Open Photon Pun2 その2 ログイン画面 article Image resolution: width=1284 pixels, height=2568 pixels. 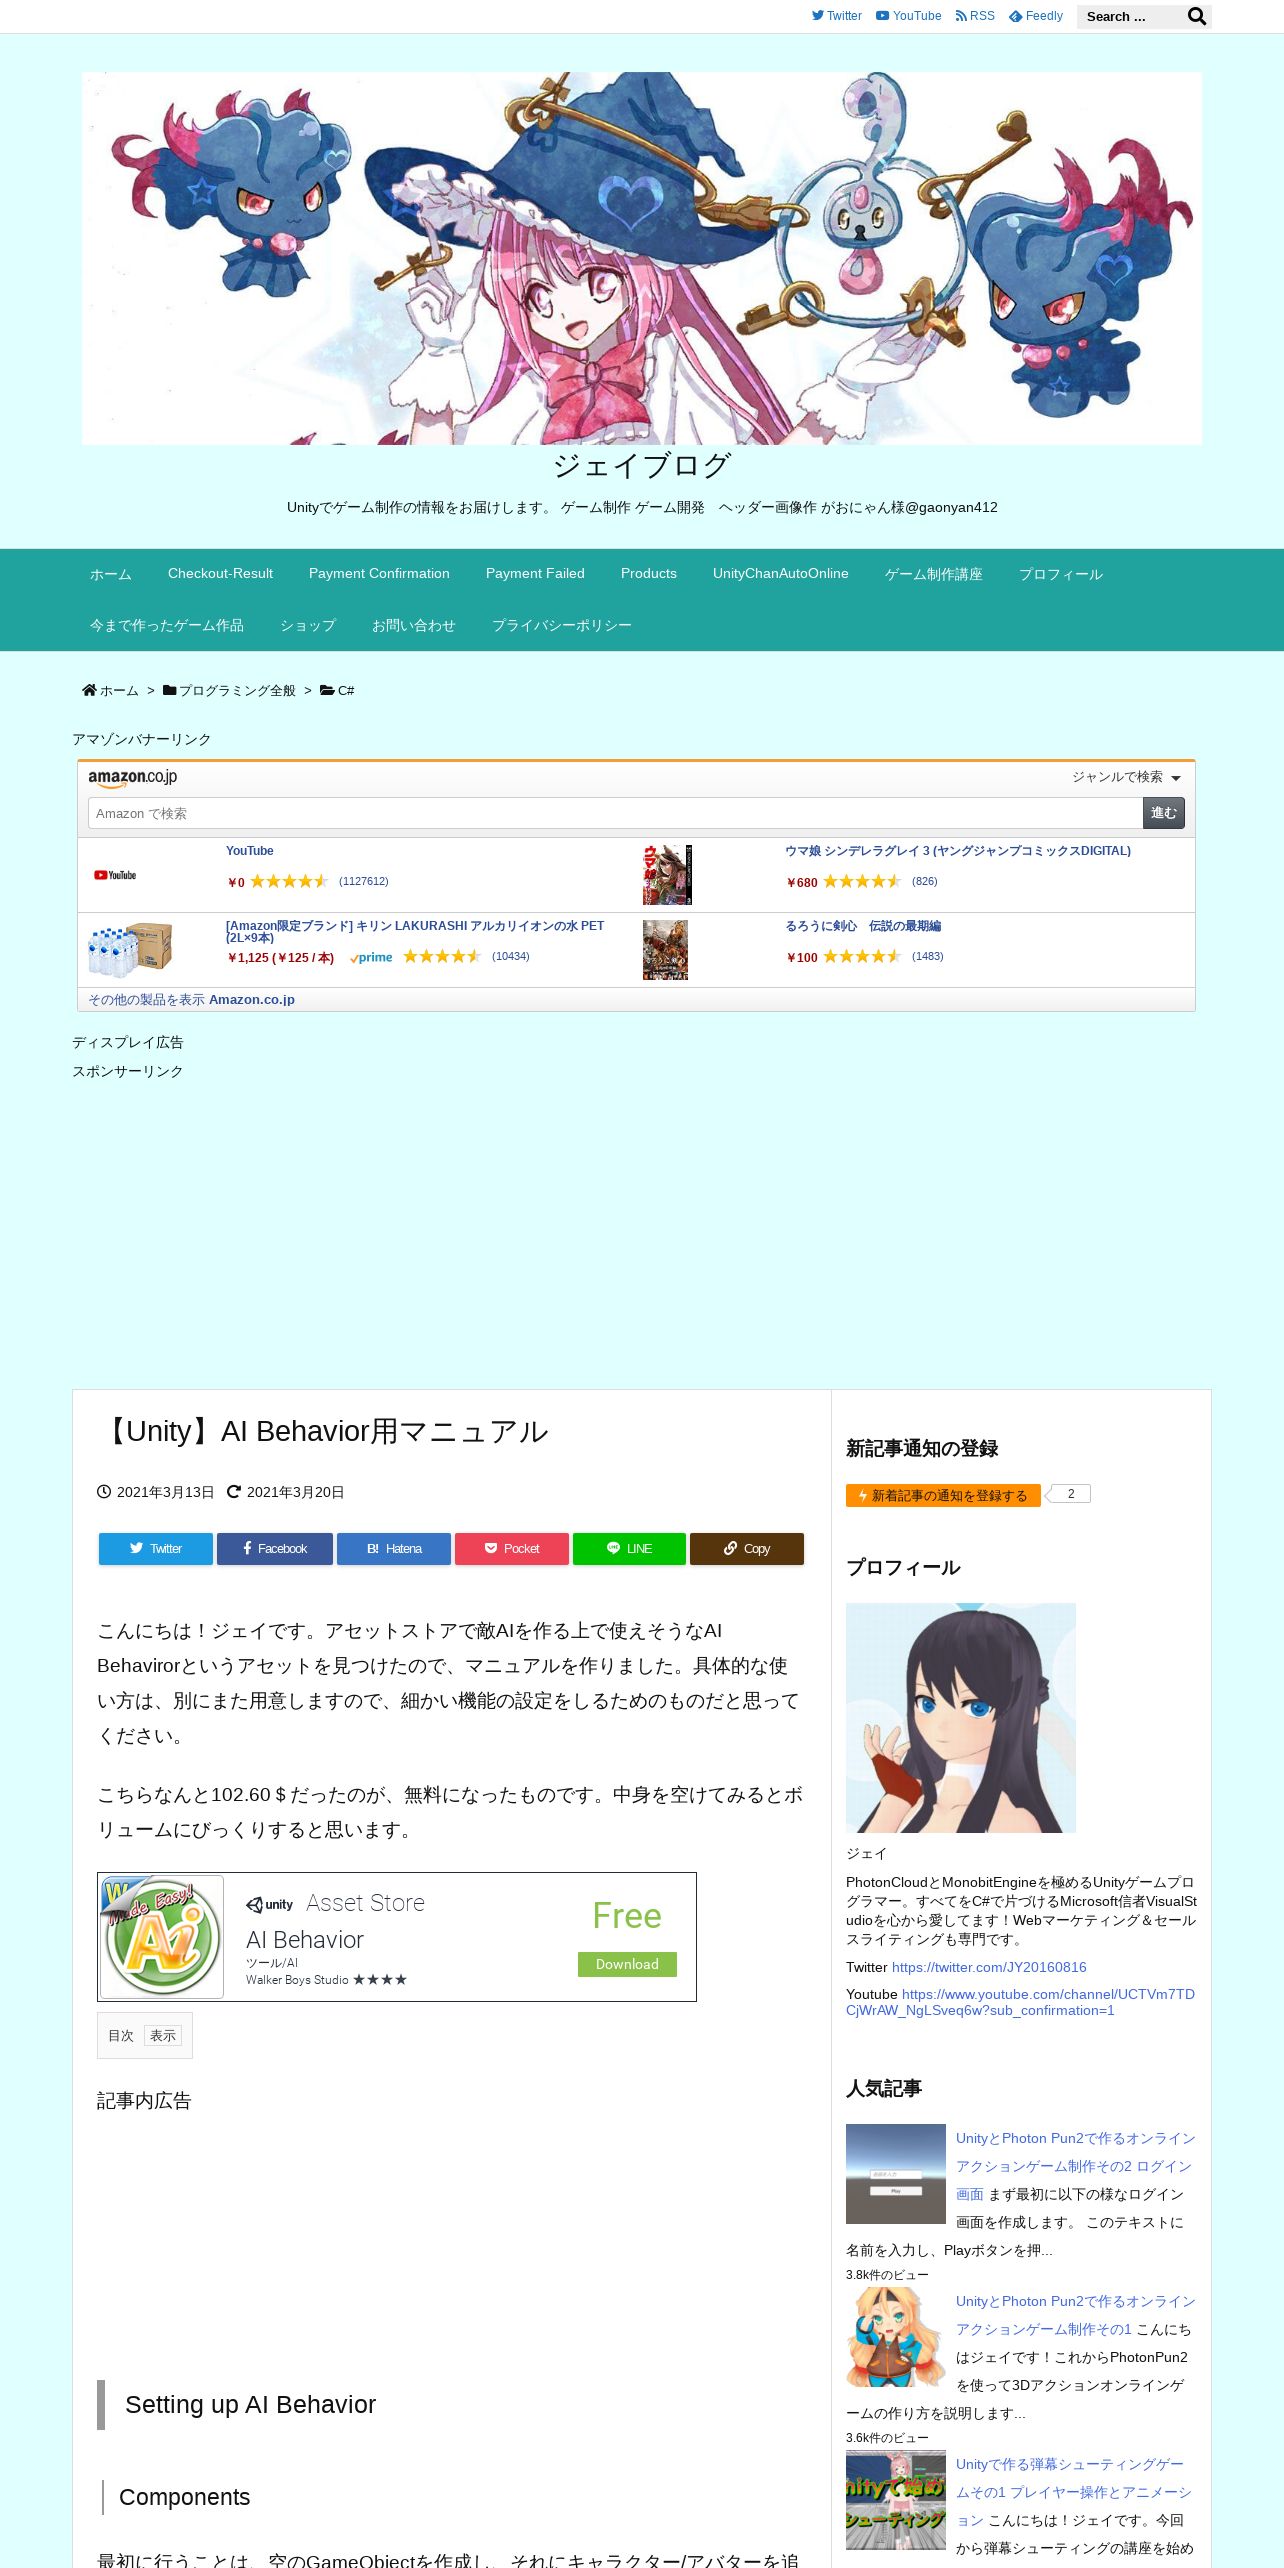point(1075,2165)
